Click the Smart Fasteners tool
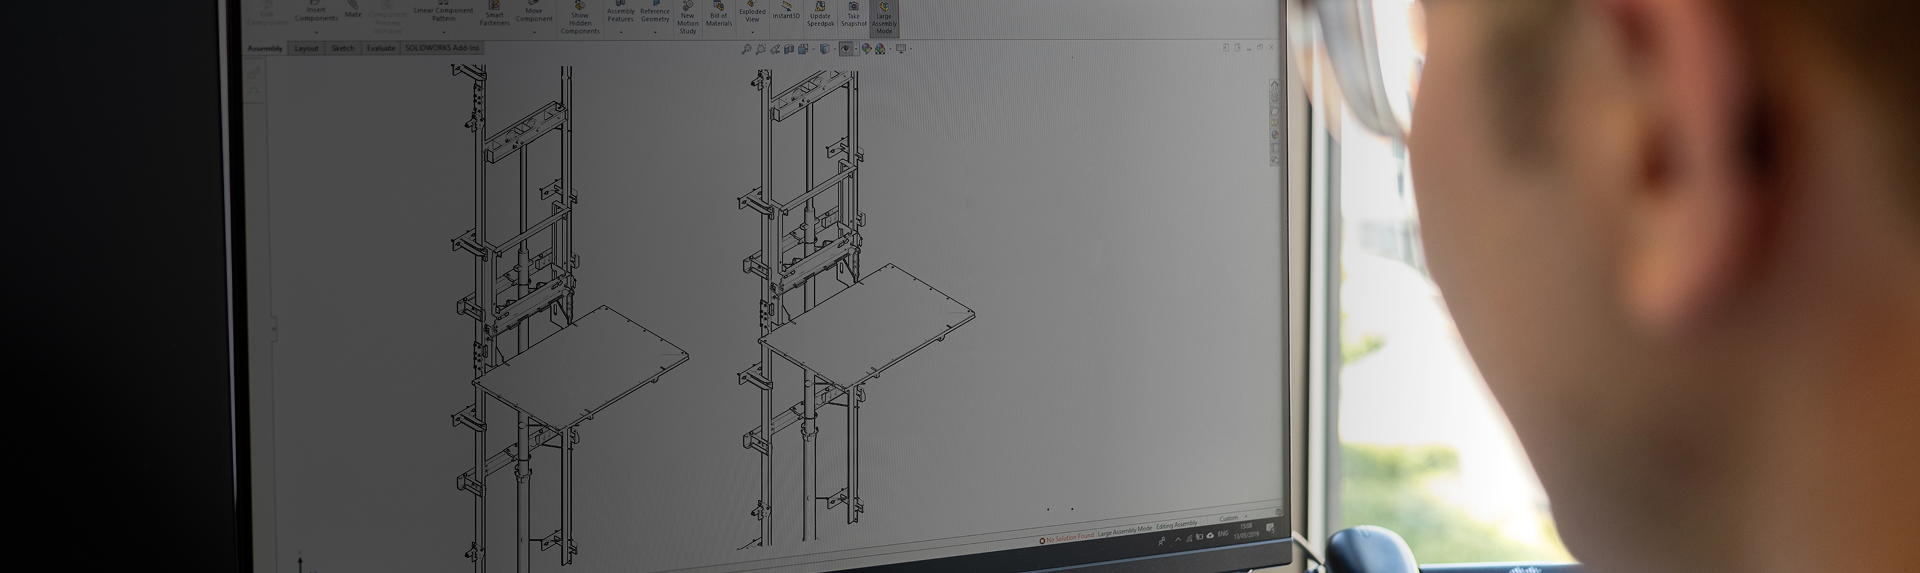The height and width of the screenshot is (573, 1920). tap(495, 13)
